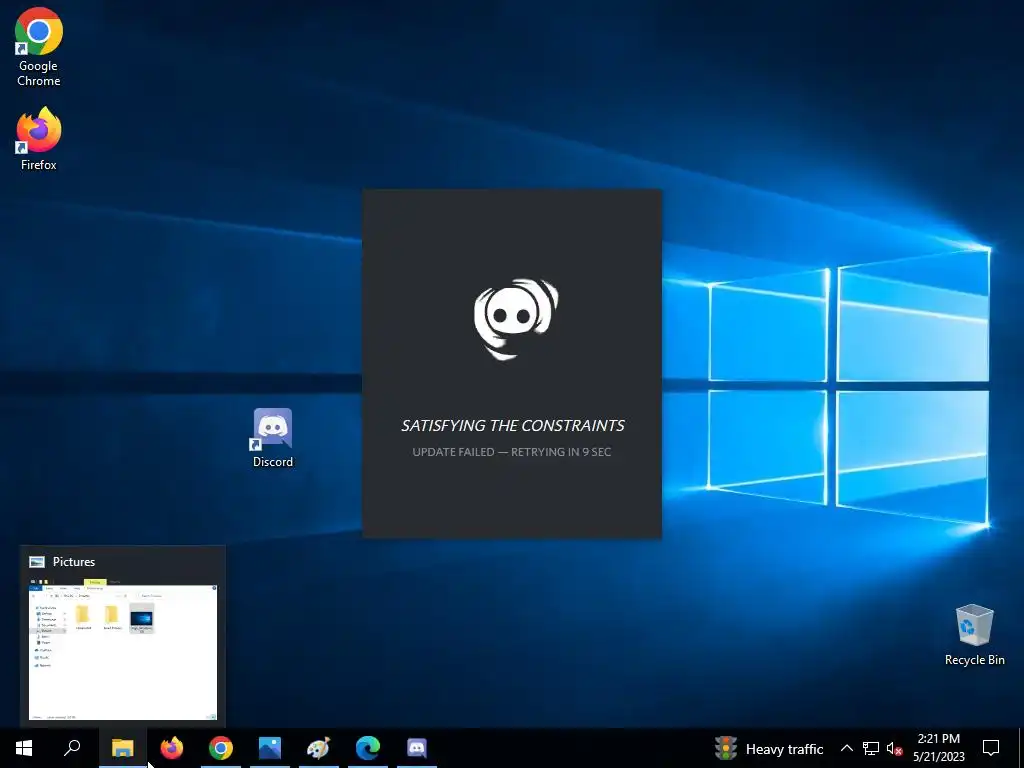Open taskbar search magnifier

pos(72,748)
